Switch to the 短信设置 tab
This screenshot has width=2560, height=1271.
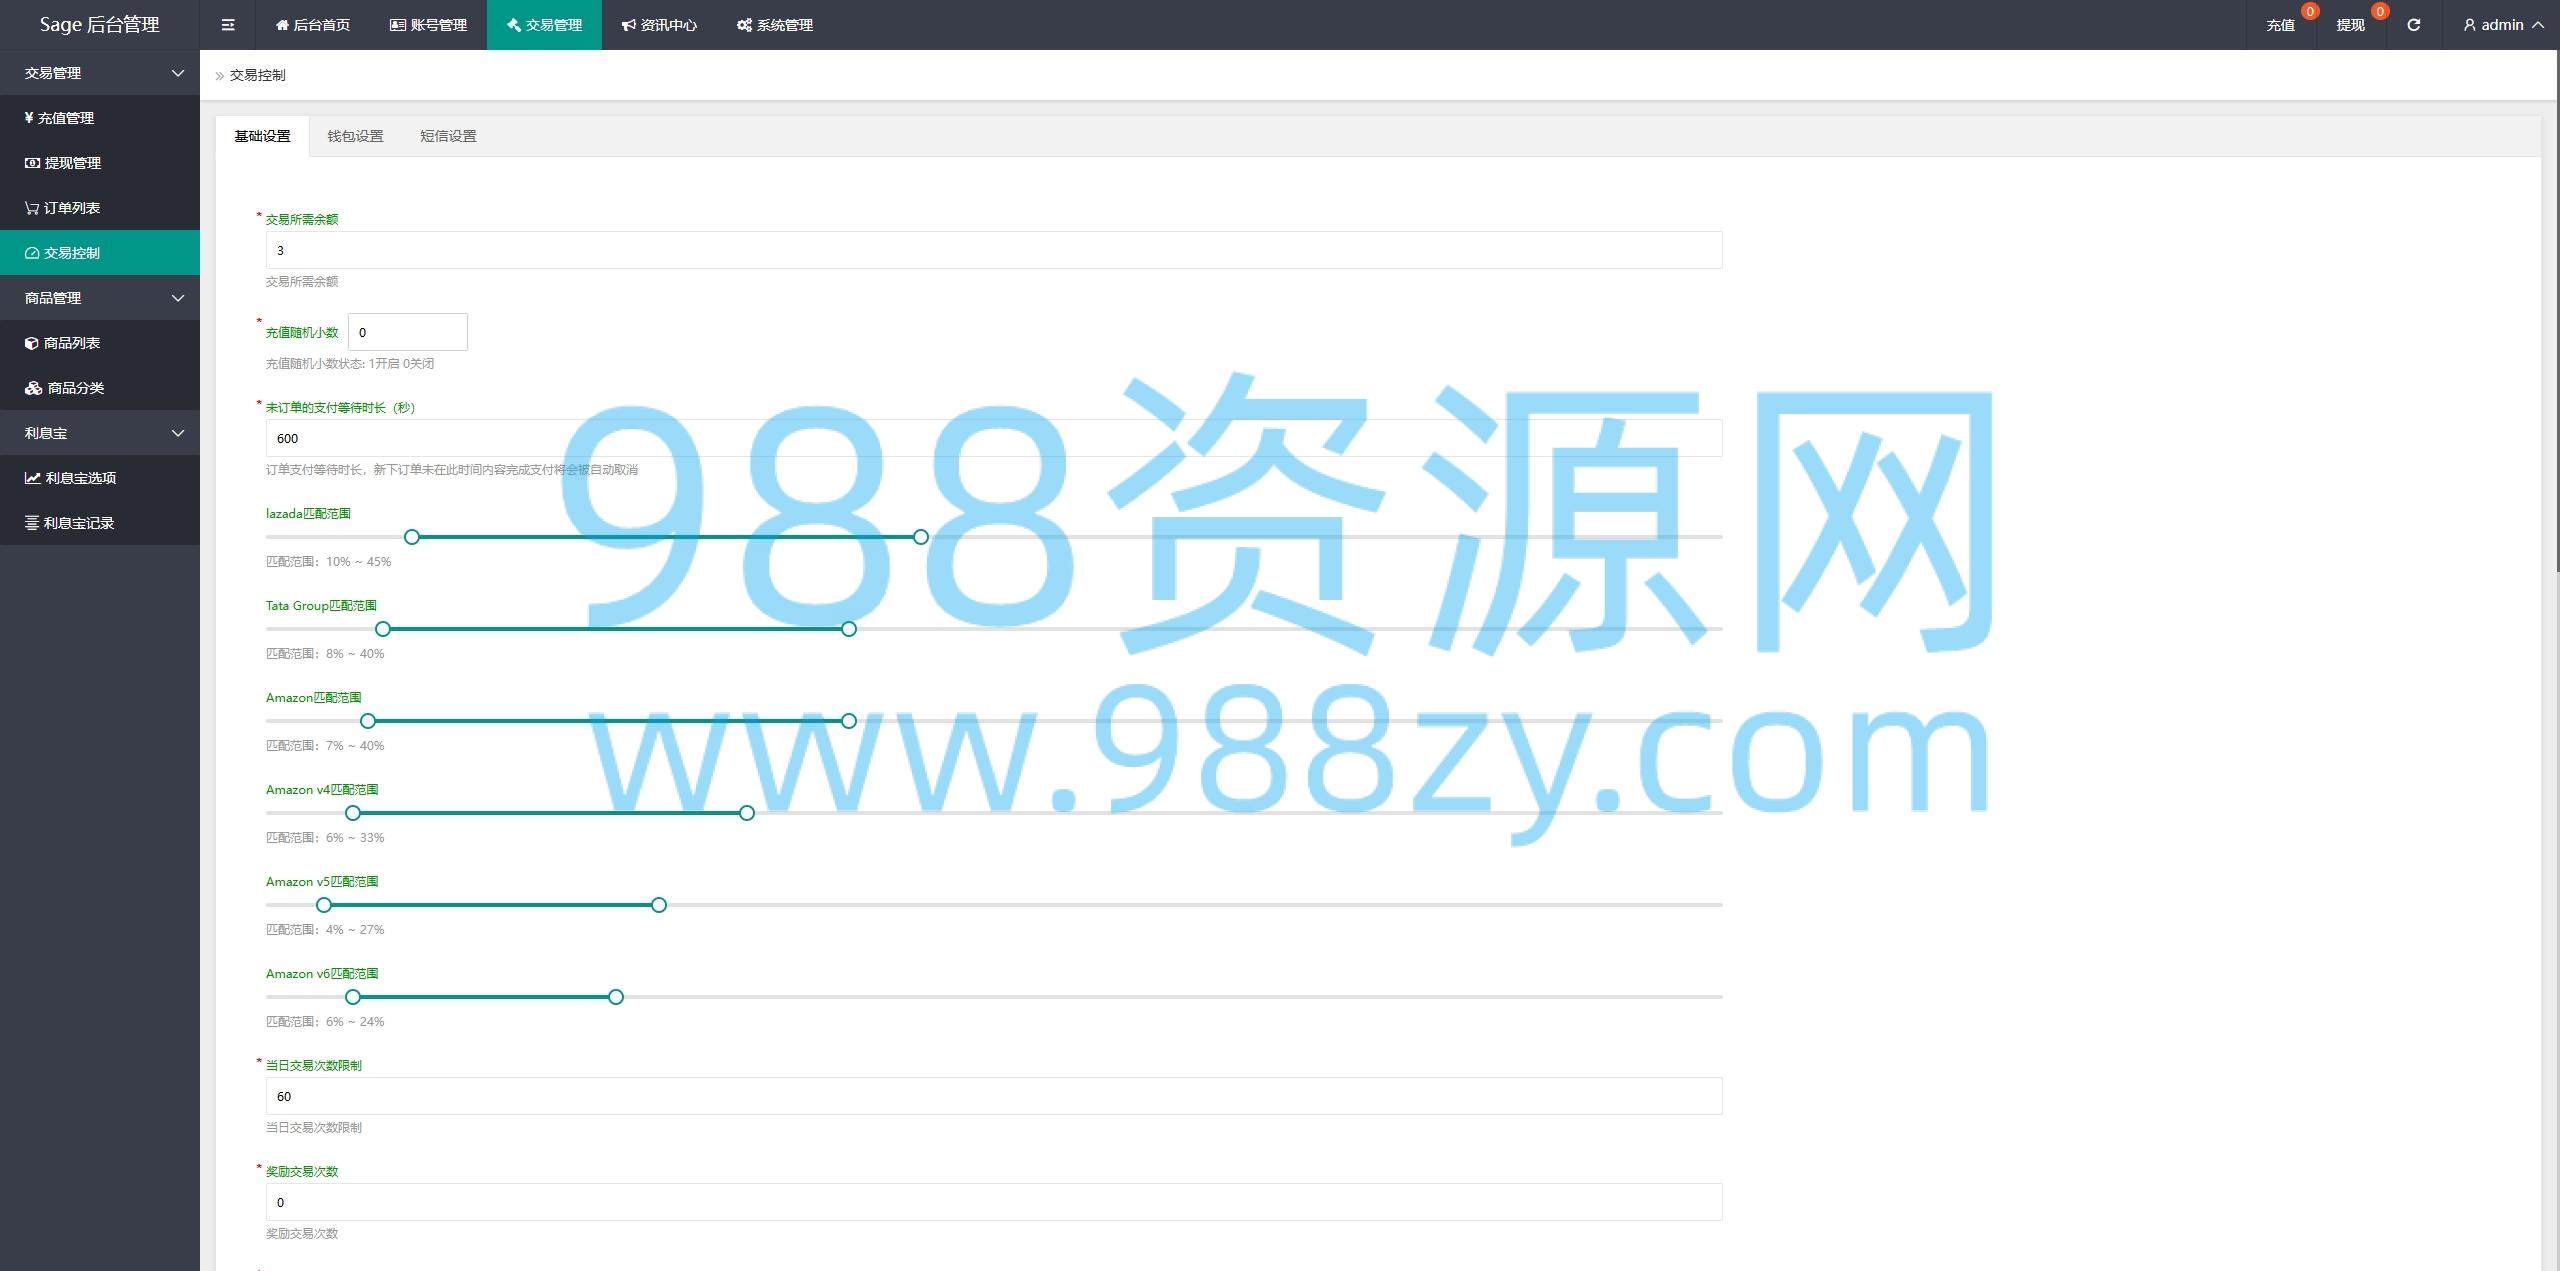click(448, 136)
